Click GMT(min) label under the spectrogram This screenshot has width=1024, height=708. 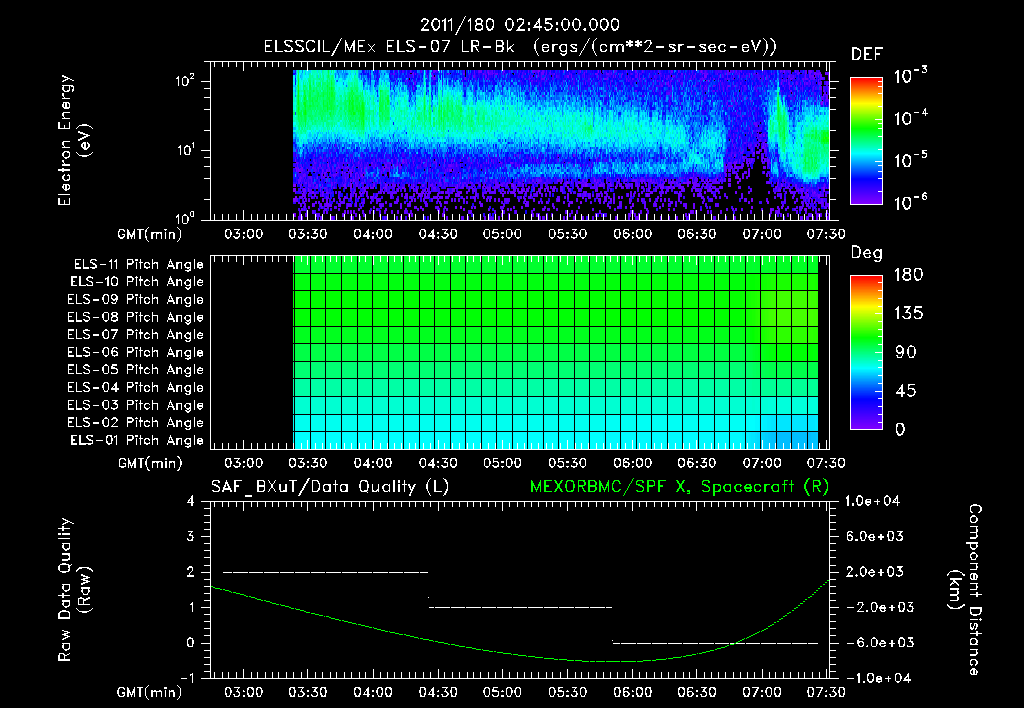tap(150, 234)
